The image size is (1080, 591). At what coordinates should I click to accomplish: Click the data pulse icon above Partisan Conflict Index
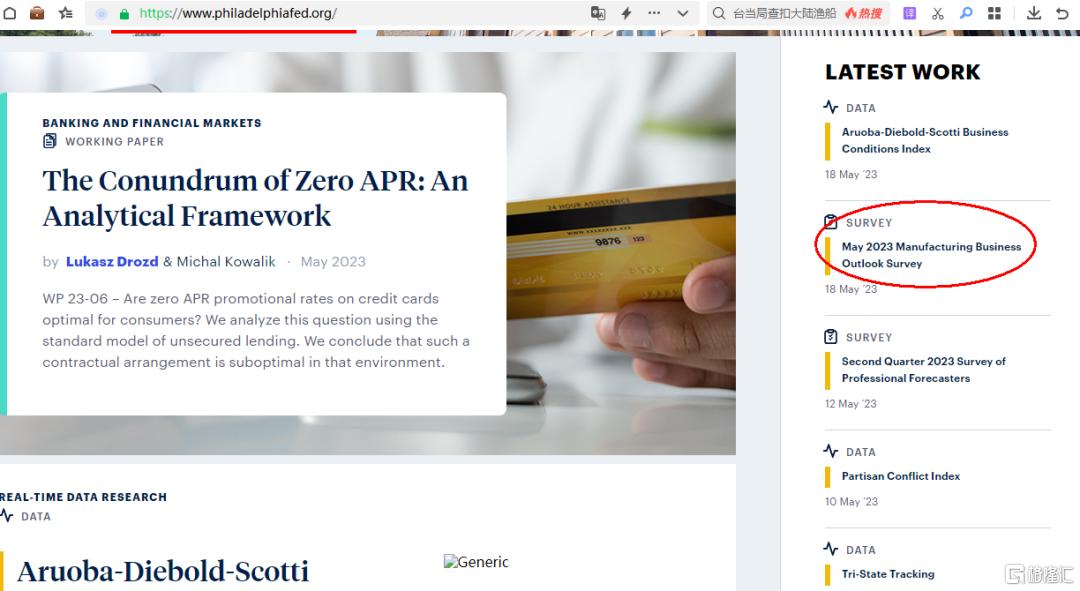(x=831, y=451)
